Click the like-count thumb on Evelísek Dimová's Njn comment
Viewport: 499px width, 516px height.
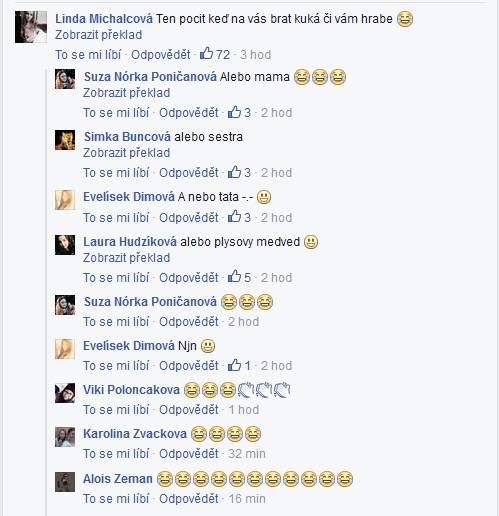point(234,365)
